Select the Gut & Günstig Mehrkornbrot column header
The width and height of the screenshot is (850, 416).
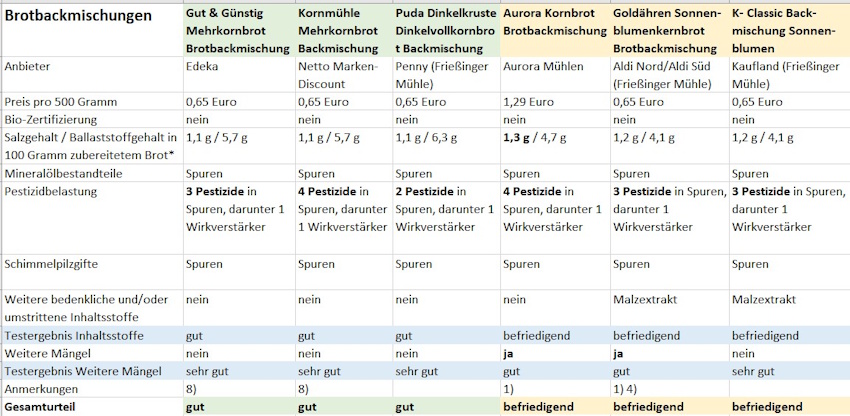tap(238, 30)
